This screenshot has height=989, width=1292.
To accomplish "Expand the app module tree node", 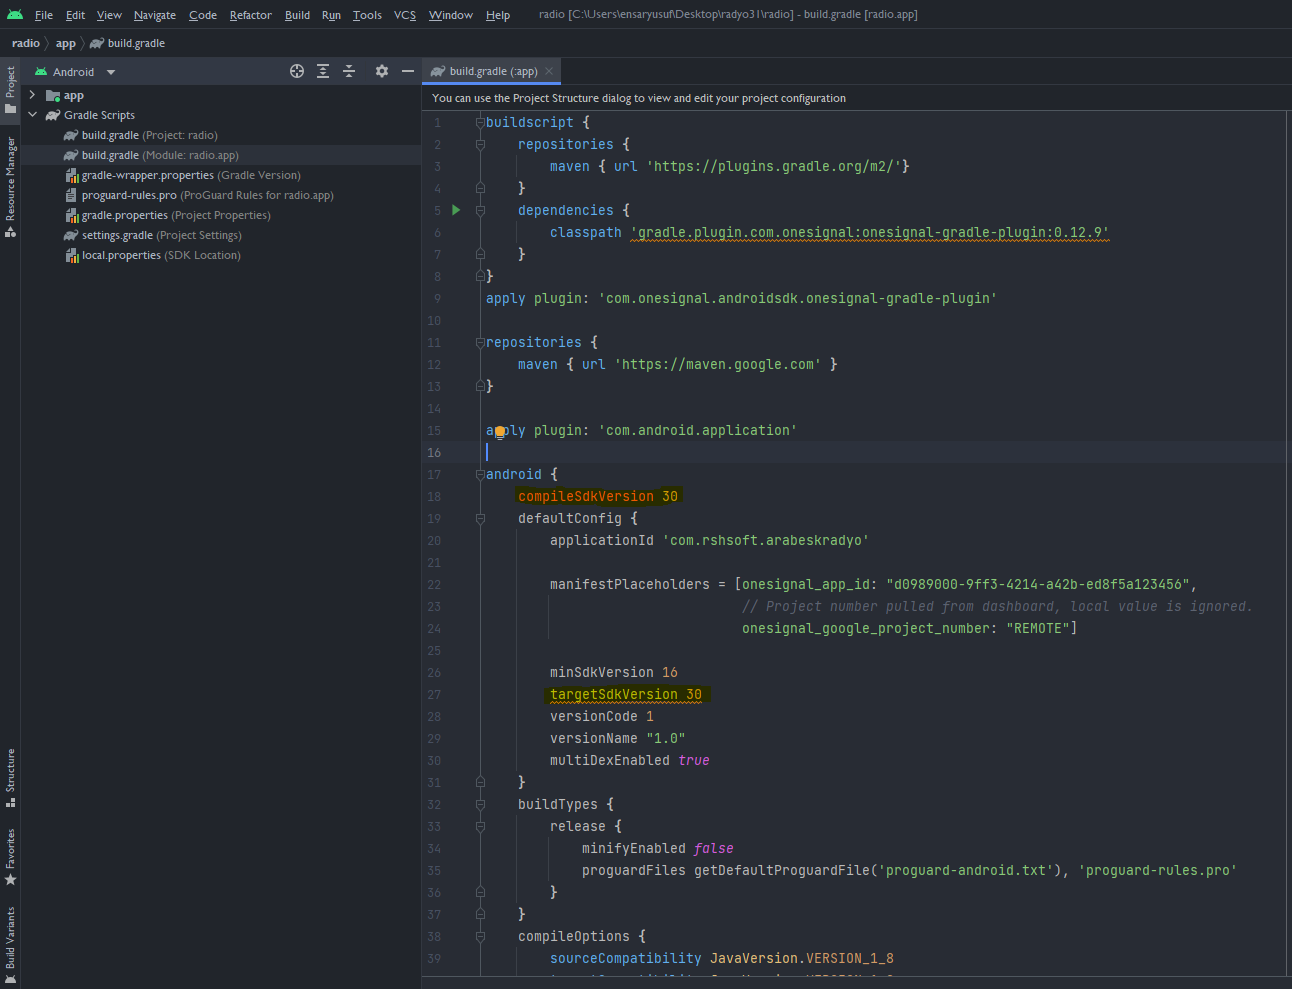I will 32,95.
